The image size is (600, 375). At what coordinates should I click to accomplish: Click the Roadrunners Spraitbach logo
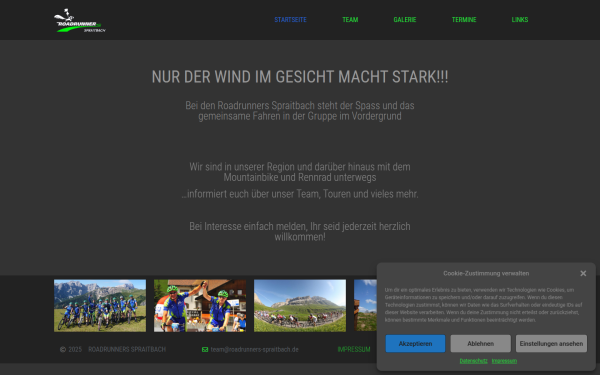tap(80, 21)
